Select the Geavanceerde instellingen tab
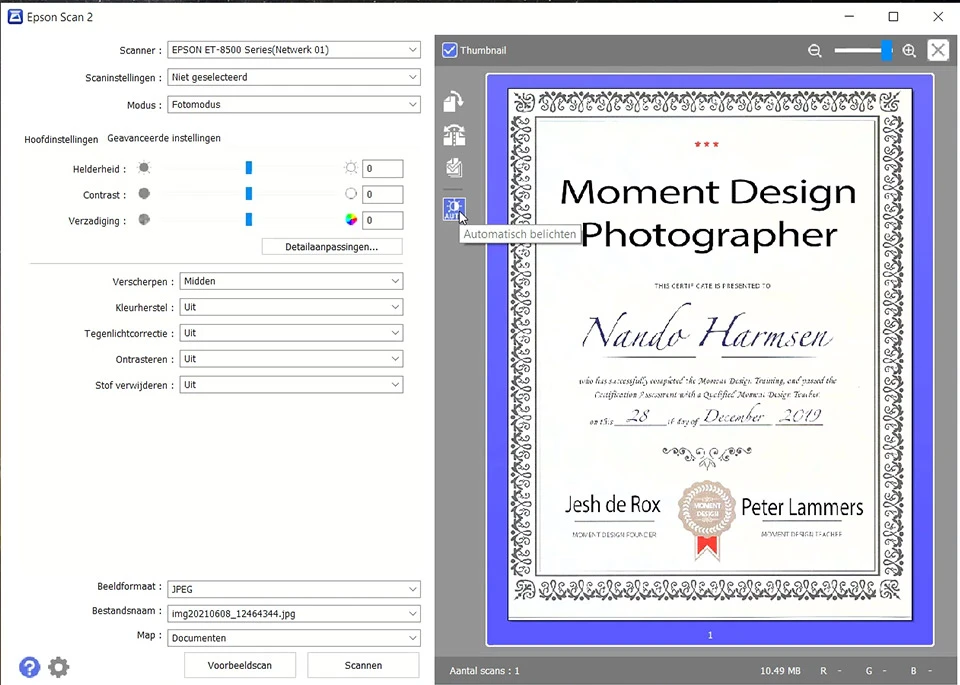Screen dimensions: 960x685 164,138
